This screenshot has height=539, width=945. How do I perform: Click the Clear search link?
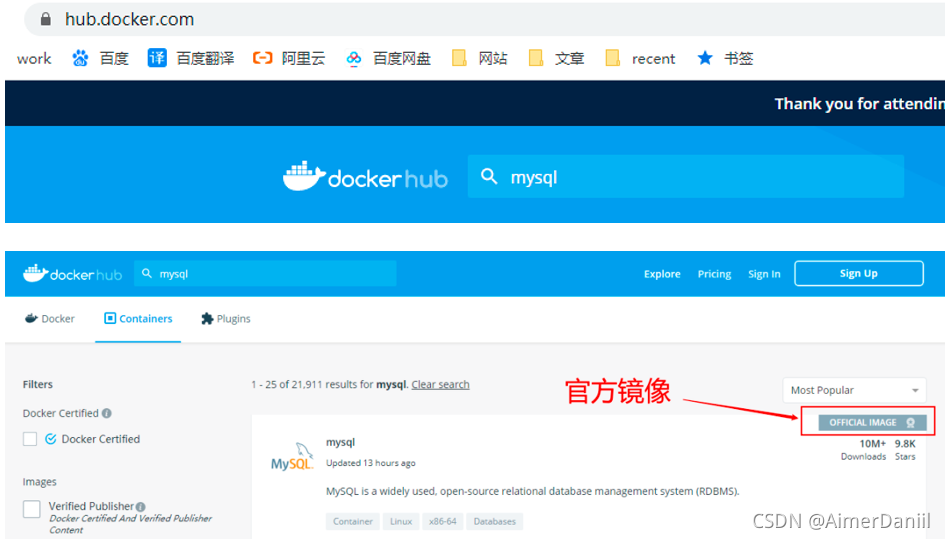[440, 384]
